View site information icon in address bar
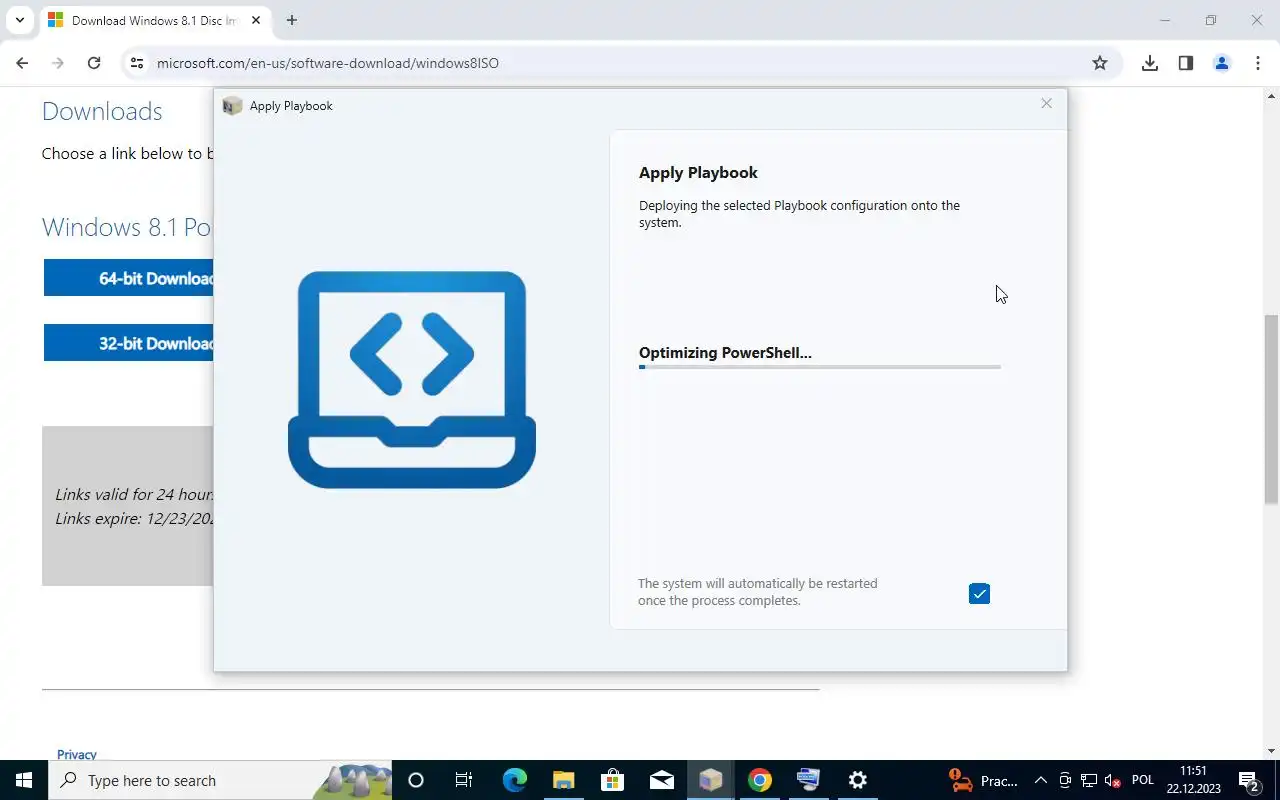This screenshot has width=1280, height=800. point(137,63)
